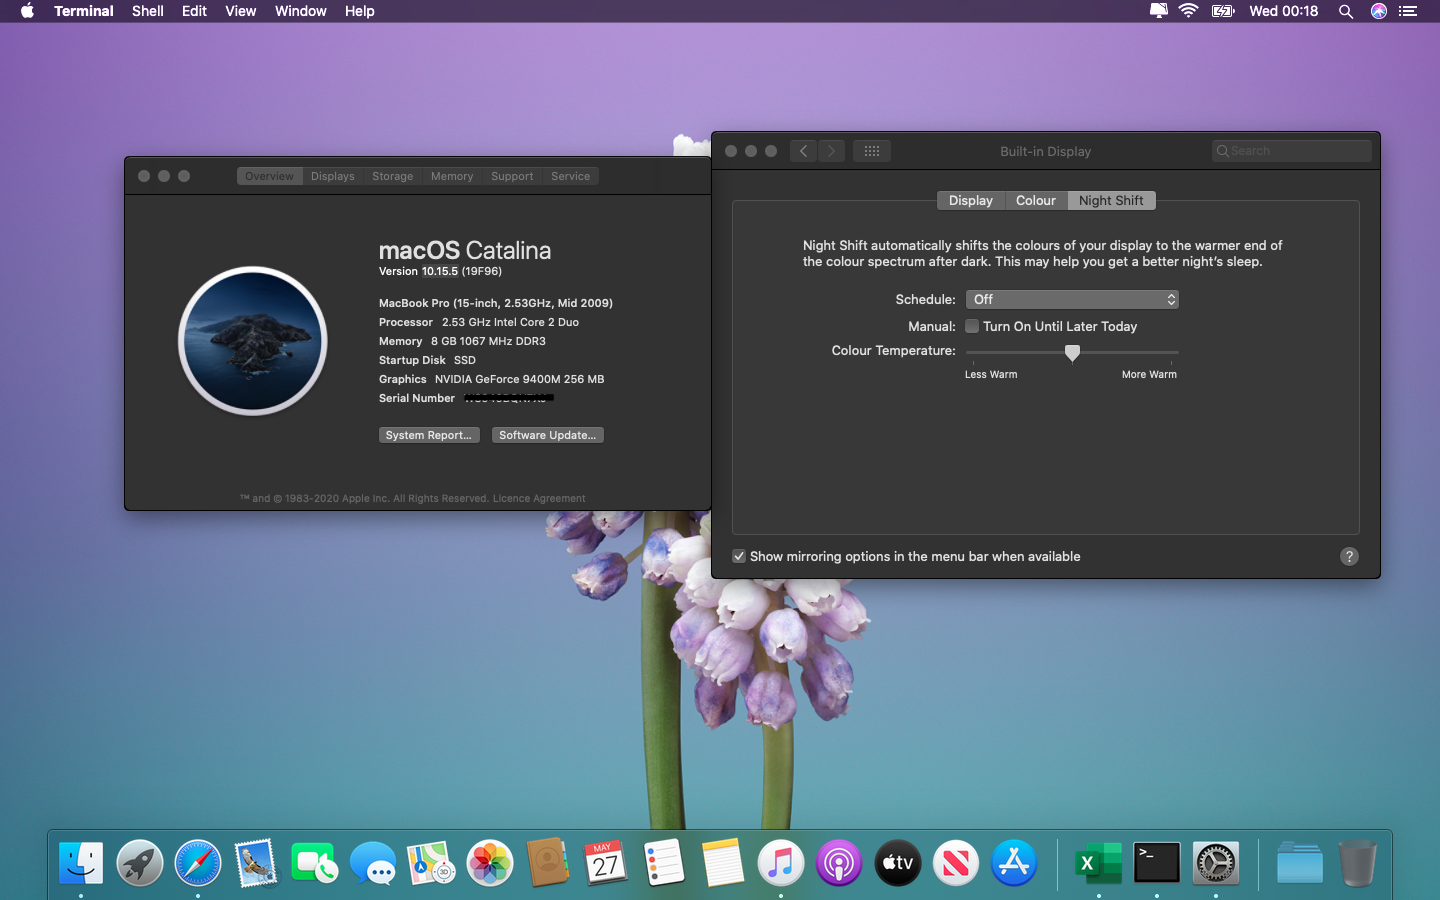1440x900 pixels.
Task: Open the Window menu
Action: click(x=300, y=11)
